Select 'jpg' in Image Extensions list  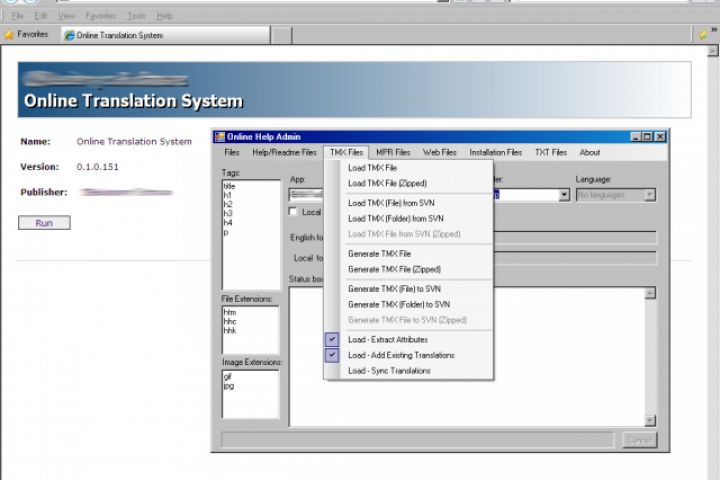[x=228, y=386]
